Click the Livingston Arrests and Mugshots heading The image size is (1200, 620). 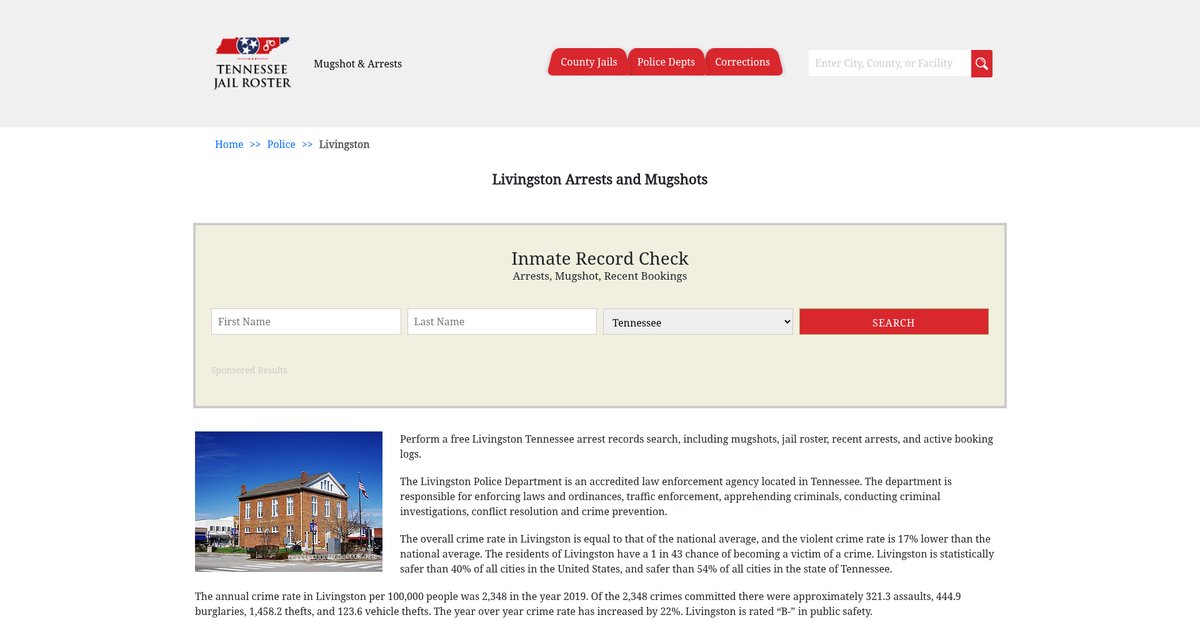(600, 180)
